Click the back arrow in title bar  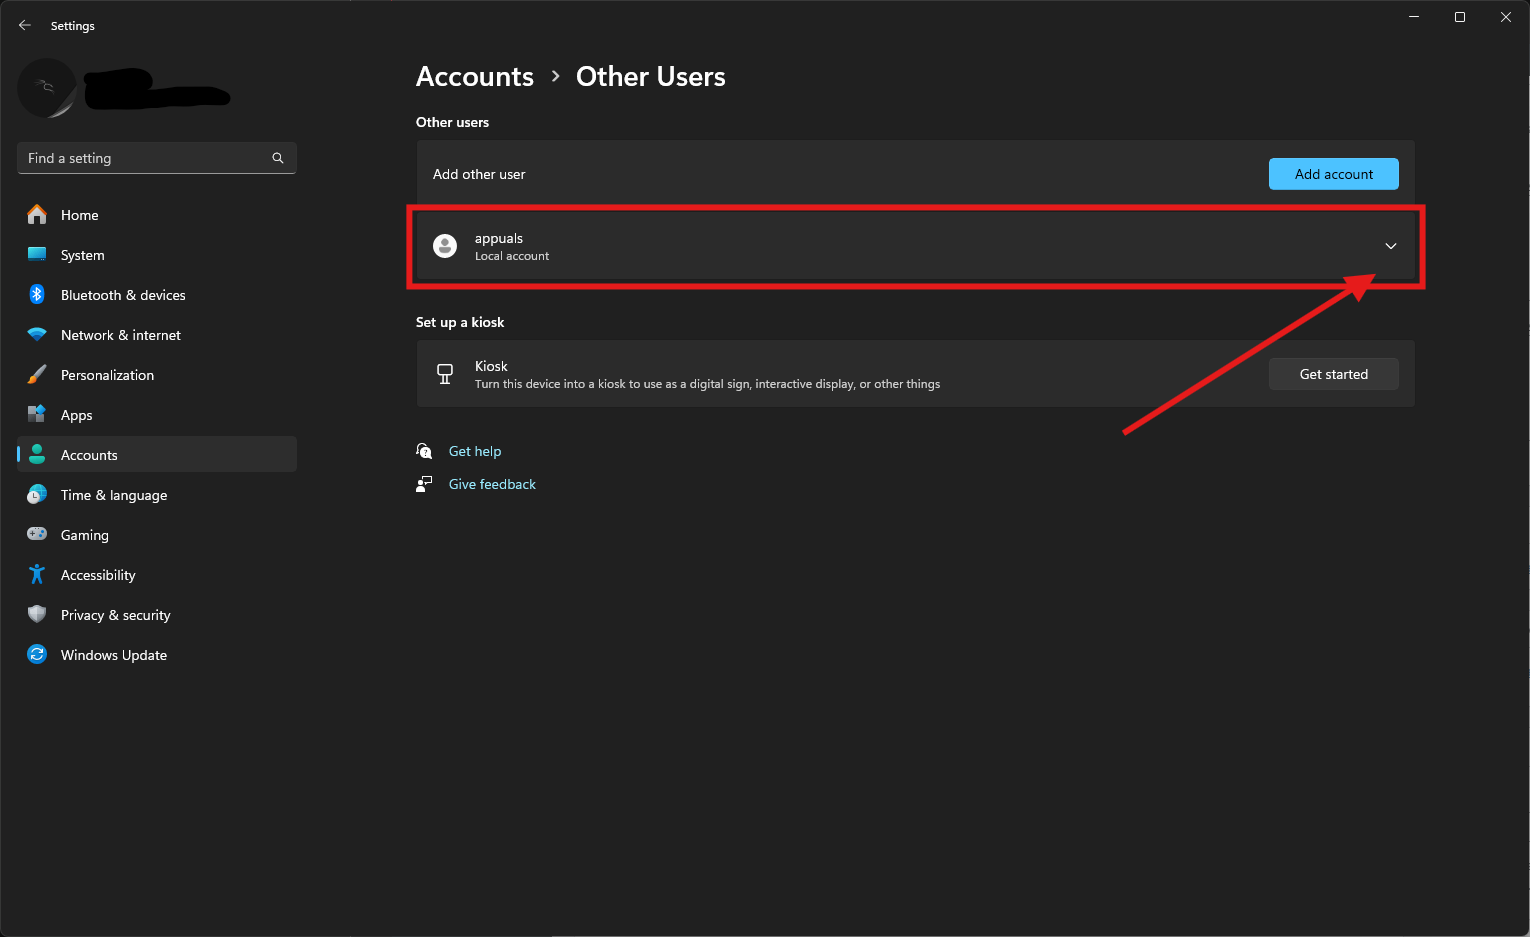point(25,26)
